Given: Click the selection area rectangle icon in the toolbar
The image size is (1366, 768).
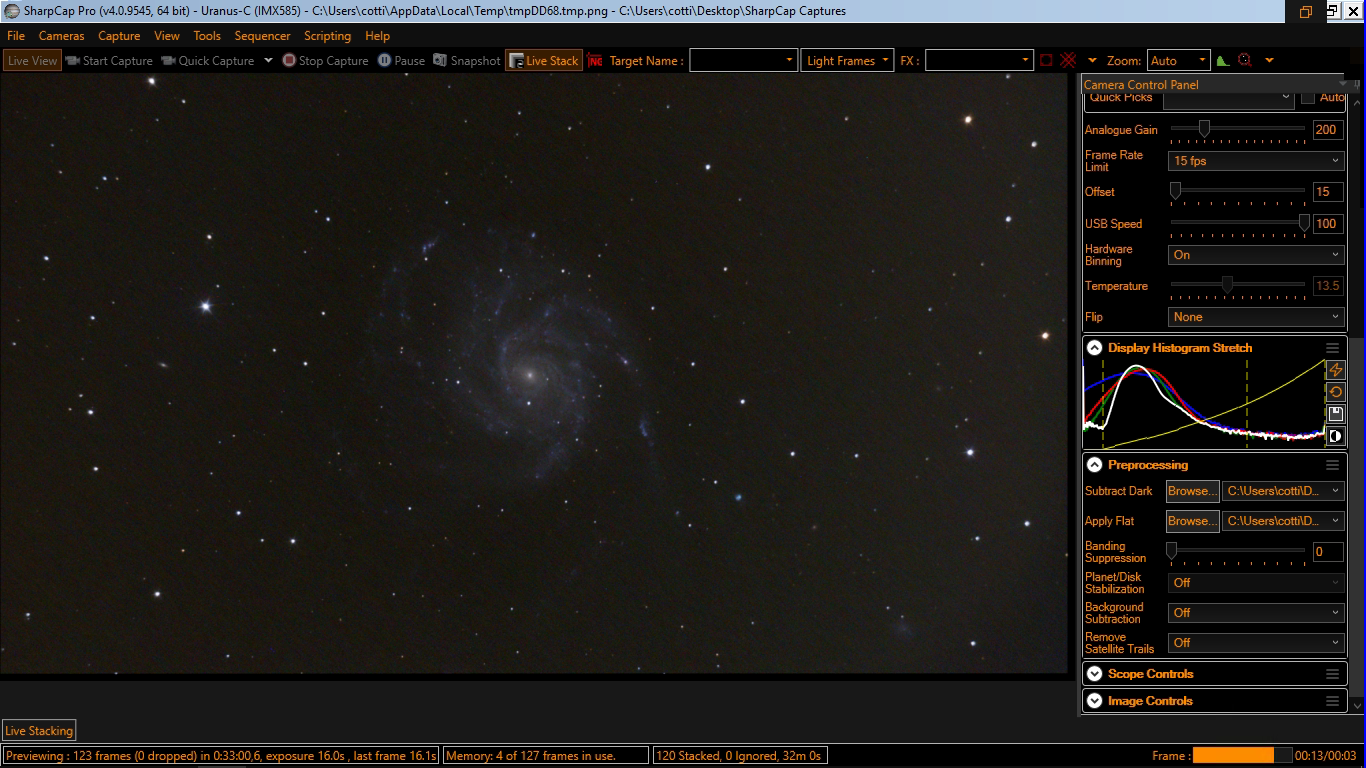Looking at the screenshot, I should pyautogui.click(x=1046, y=61).
